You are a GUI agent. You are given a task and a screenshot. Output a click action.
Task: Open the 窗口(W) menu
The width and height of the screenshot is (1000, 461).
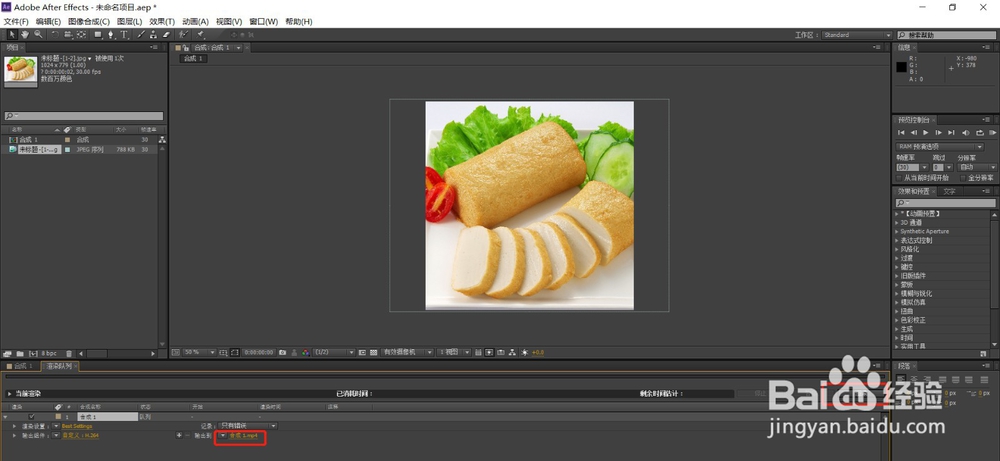pyautogui.click(x=263, y=22)
